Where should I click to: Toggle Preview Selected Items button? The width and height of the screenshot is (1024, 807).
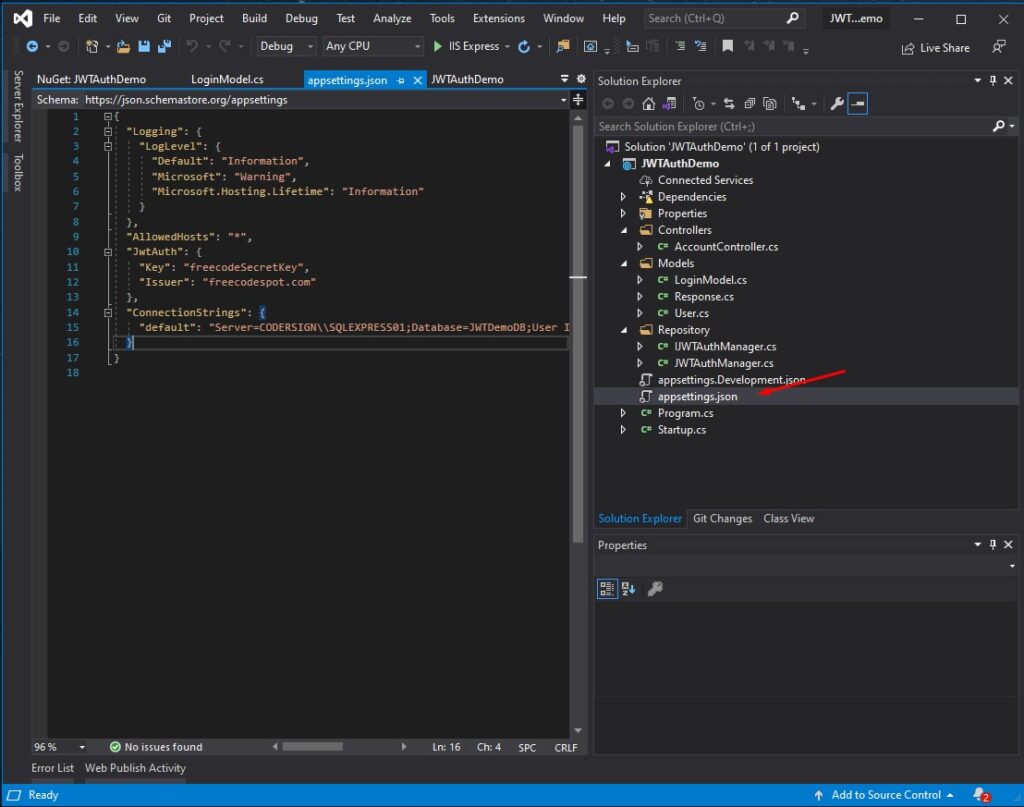click(857, 104)
